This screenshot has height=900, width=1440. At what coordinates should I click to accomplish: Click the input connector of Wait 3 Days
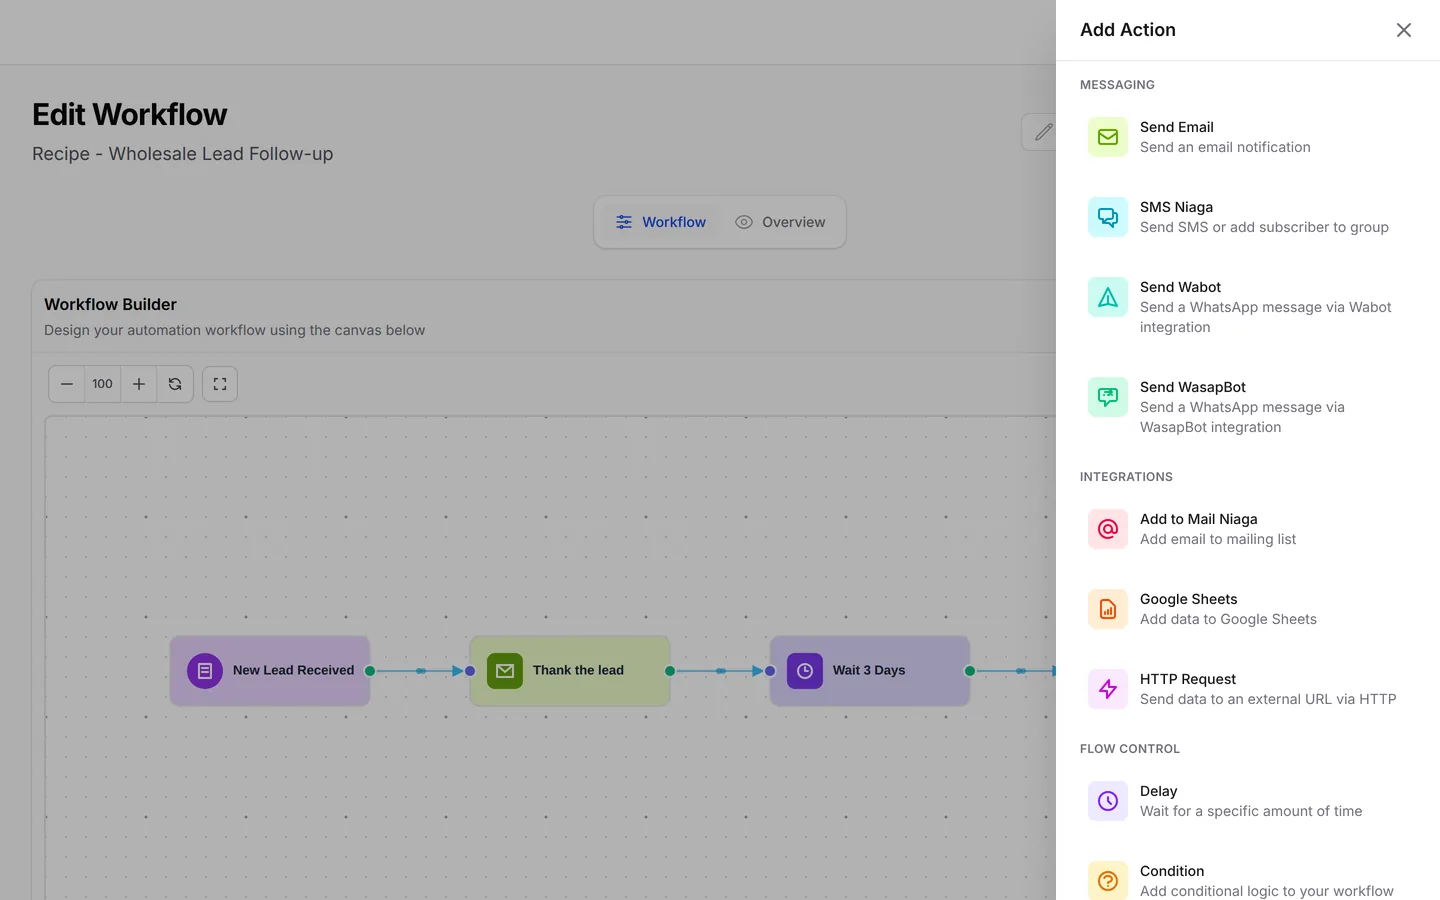point(770,671)
